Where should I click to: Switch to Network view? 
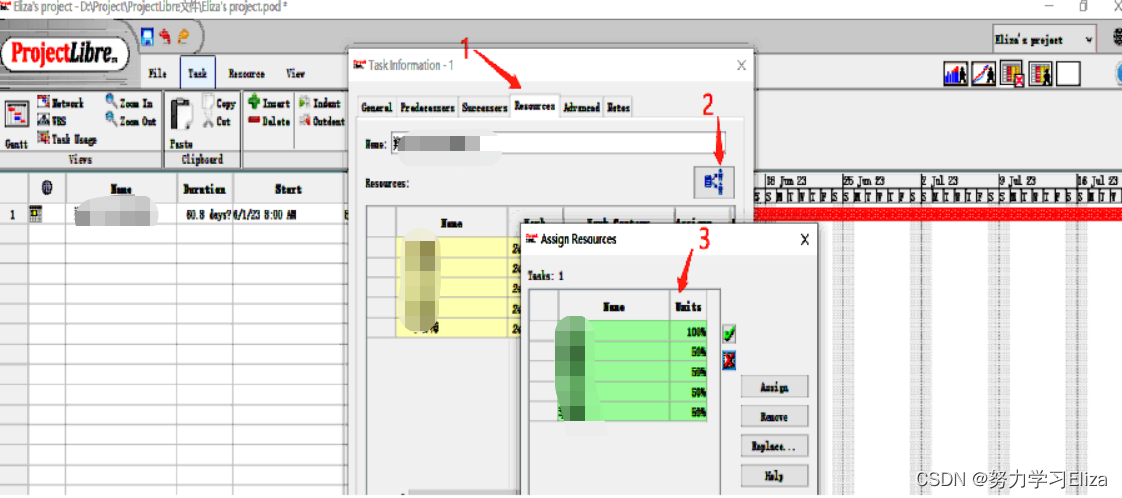tap(60, 103)
